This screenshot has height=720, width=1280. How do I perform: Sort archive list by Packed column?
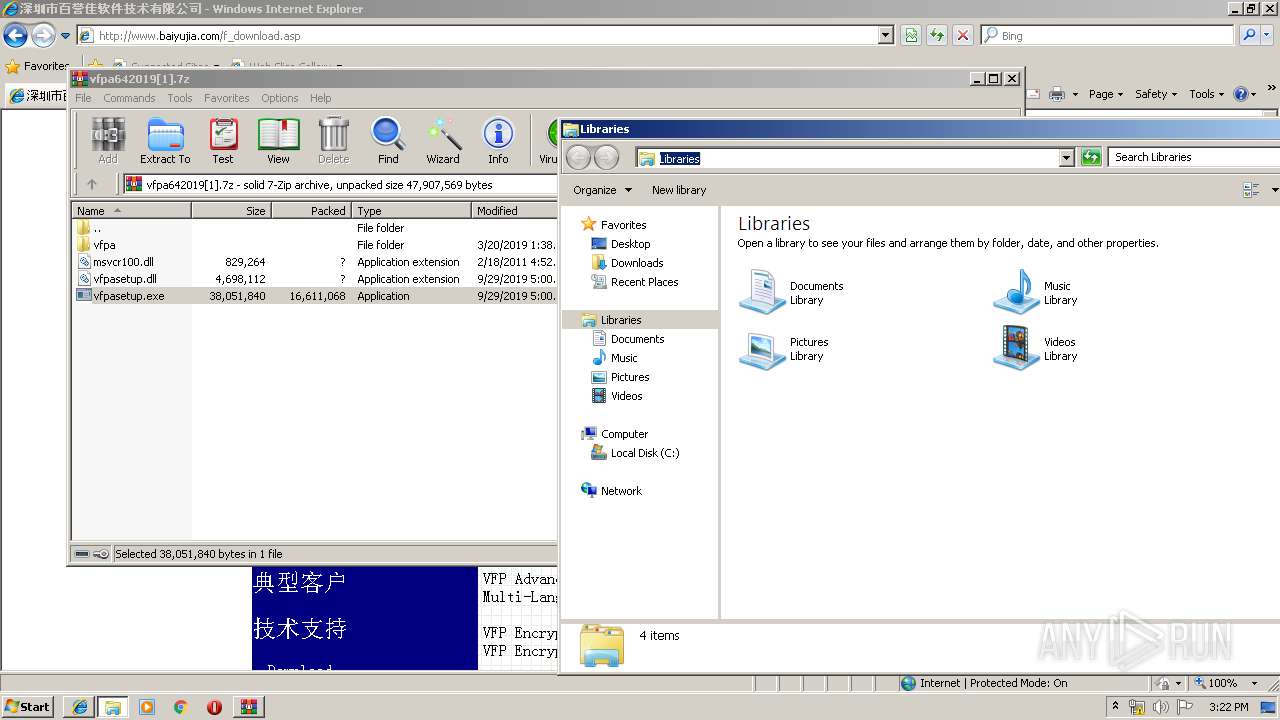[311, 211]
